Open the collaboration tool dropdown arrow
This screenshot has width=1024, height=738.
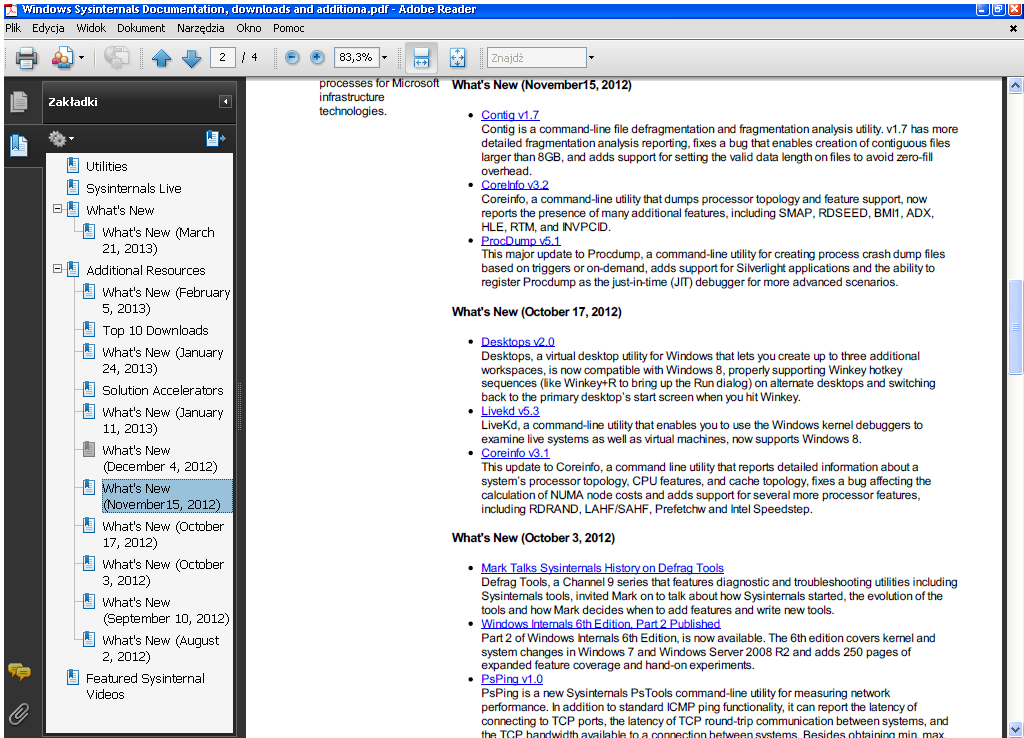81,57
